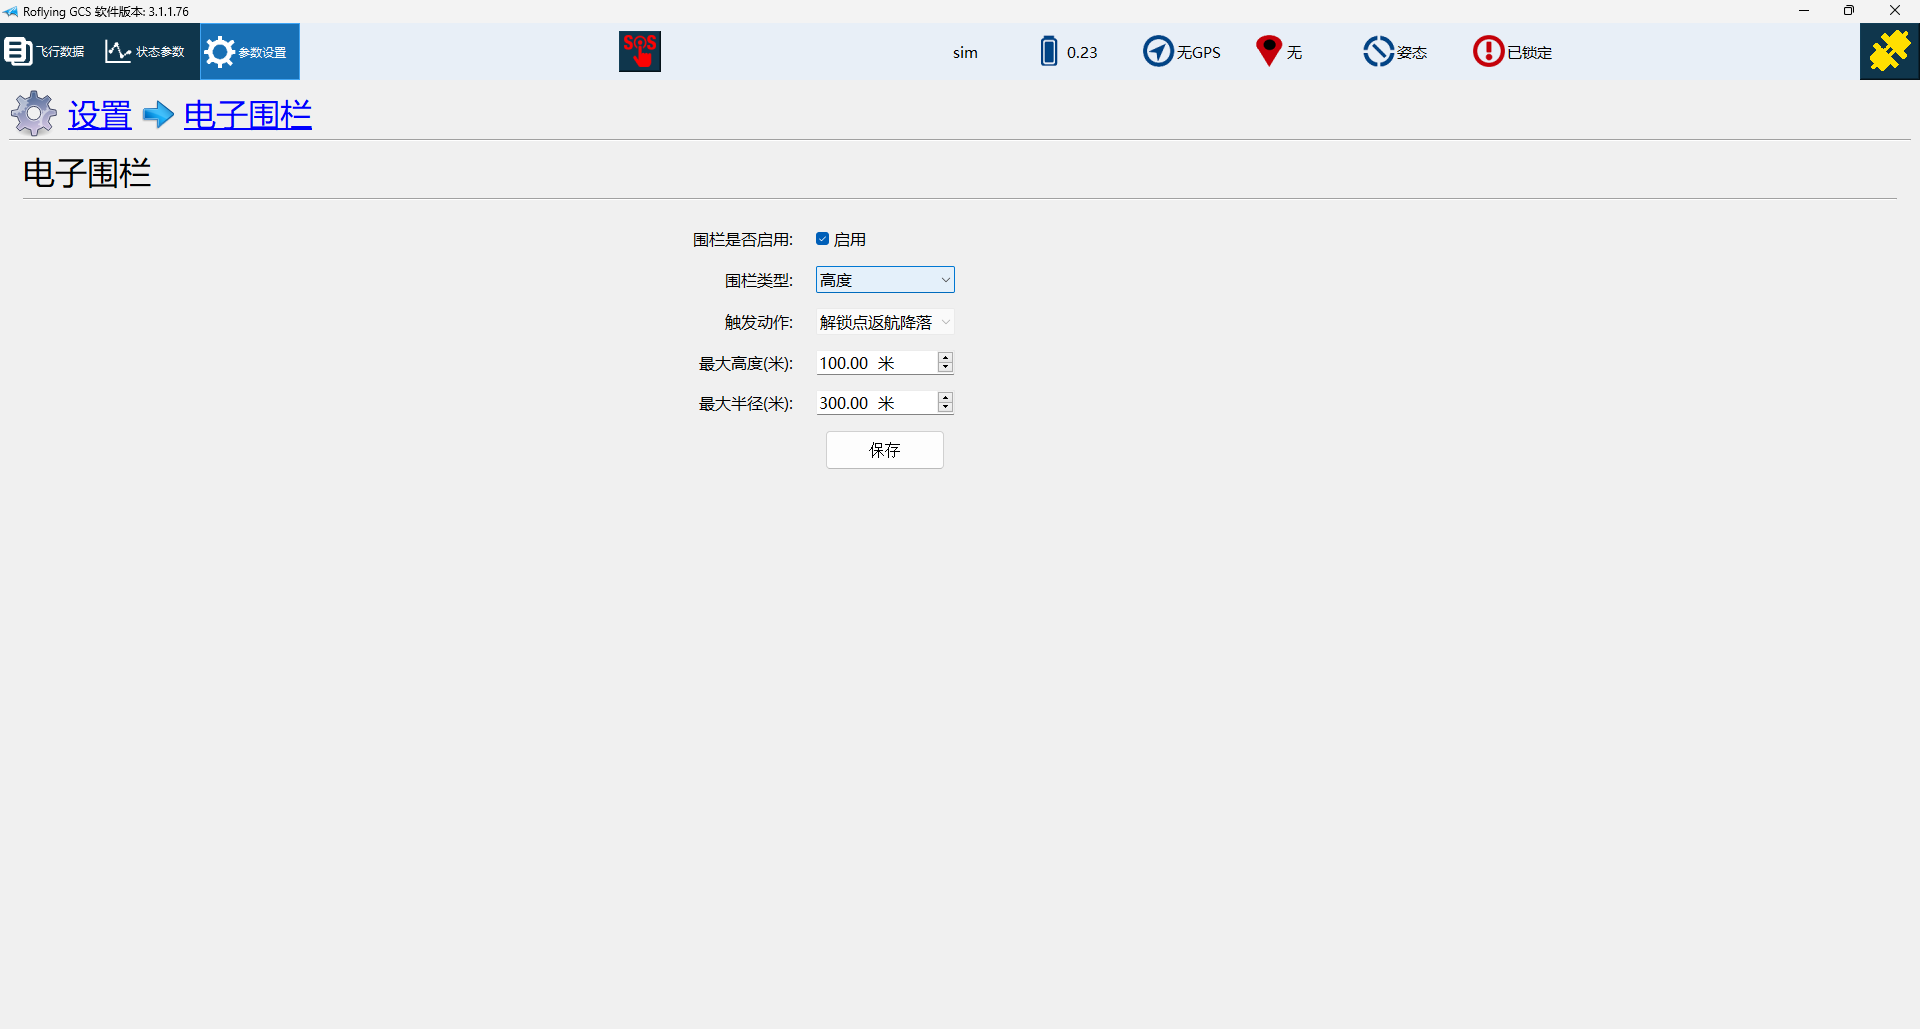Click the 姿态 attitude status icon
The image size is (1920, 1029).
click(x=1378, y=51)
